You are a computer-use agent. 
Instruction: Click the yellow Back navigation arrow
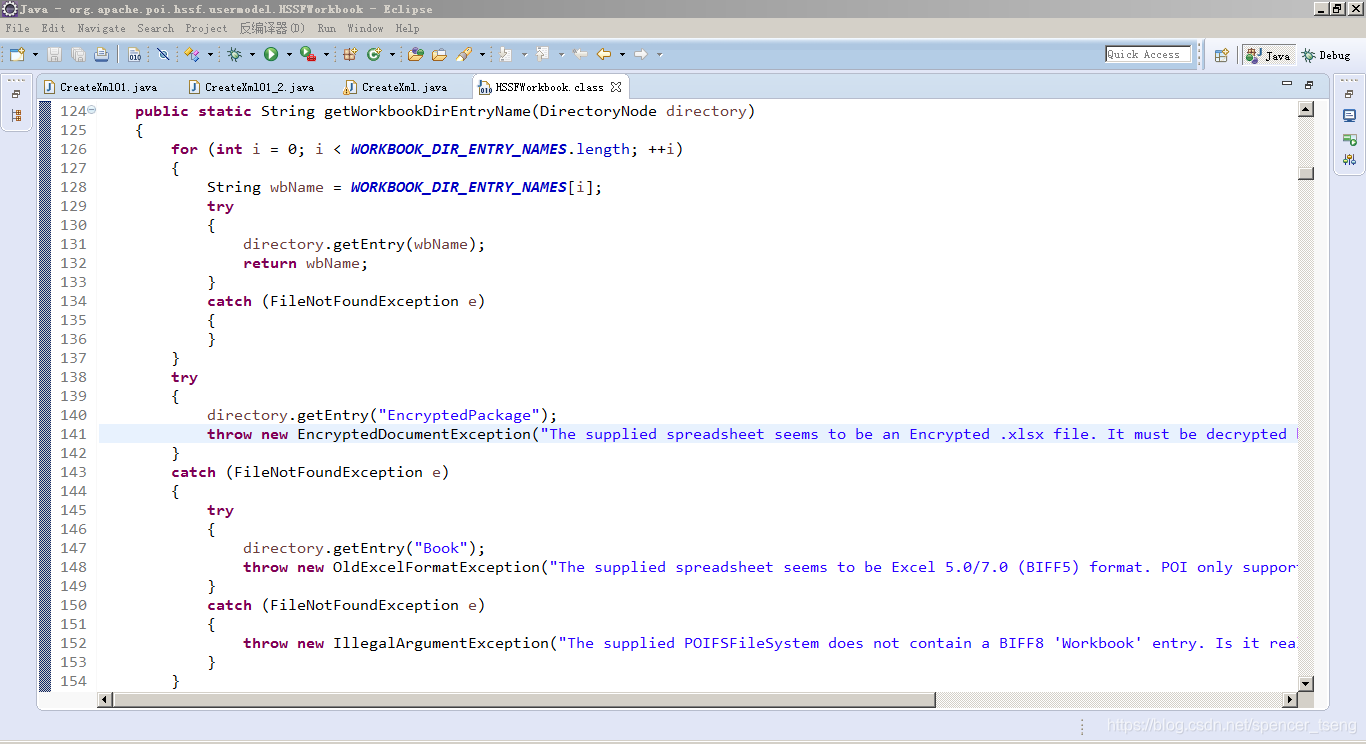604,54
